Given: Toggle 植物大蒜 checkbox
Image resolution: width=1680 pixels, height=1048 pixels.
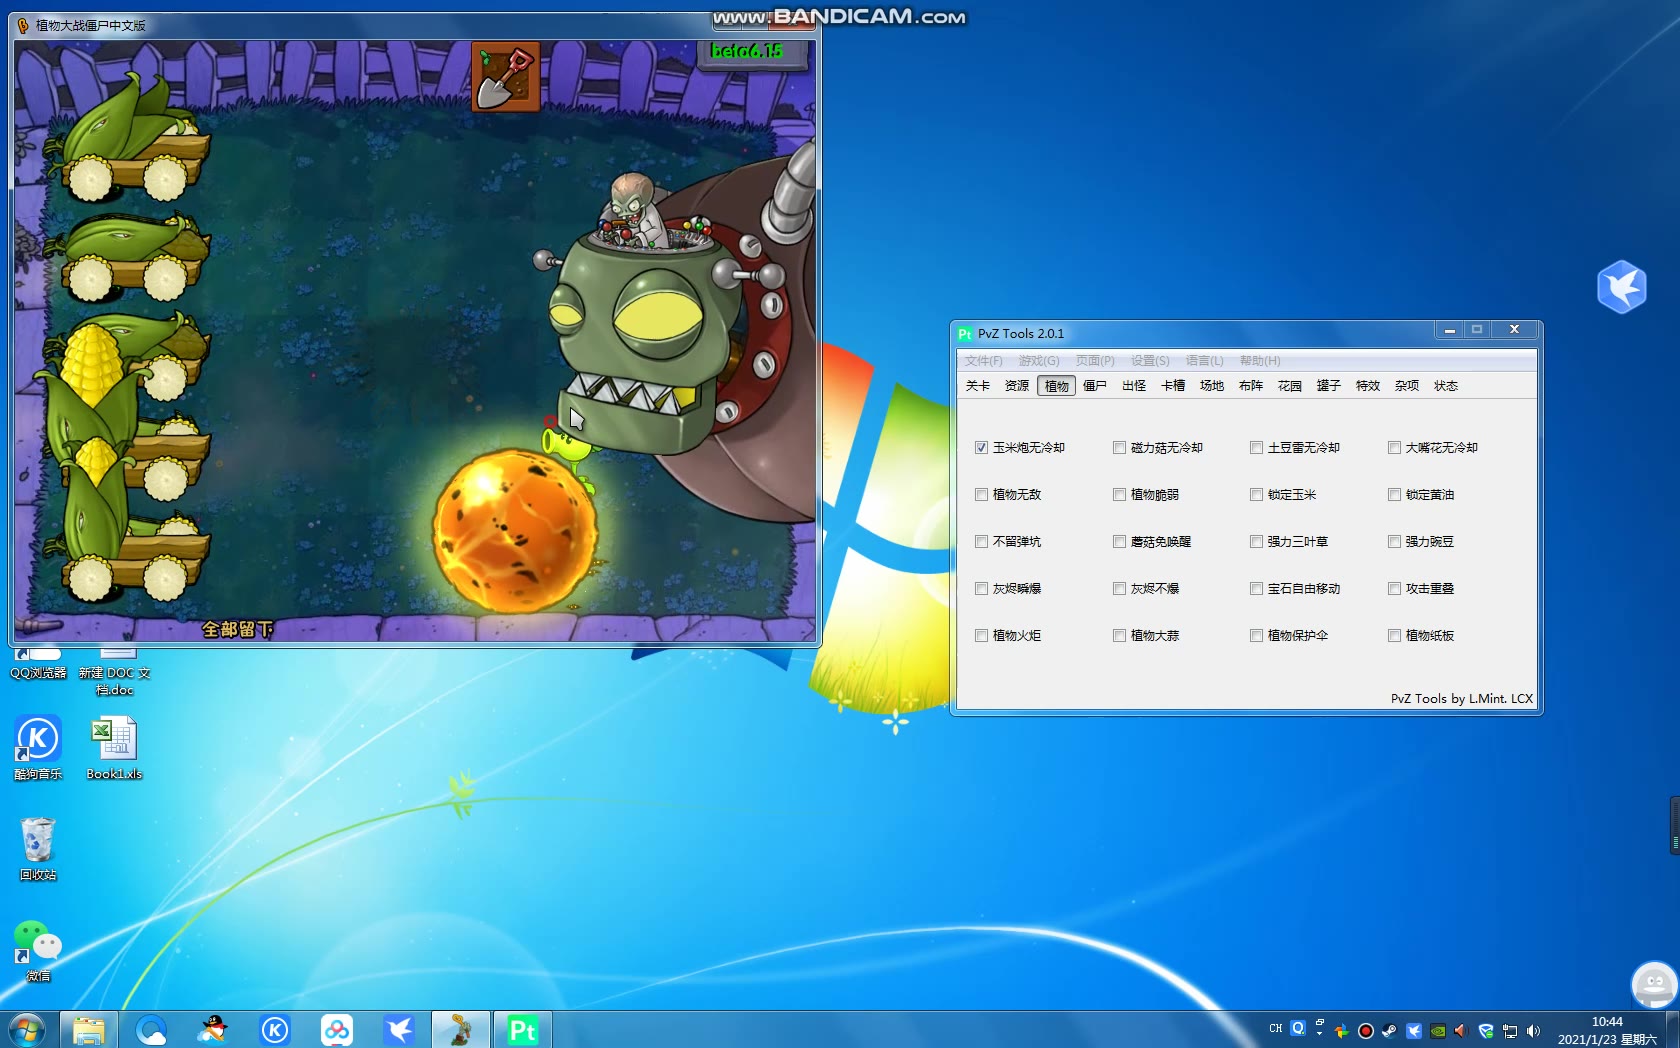Looking at the screenshot, I should click(x=1119, y=635).
